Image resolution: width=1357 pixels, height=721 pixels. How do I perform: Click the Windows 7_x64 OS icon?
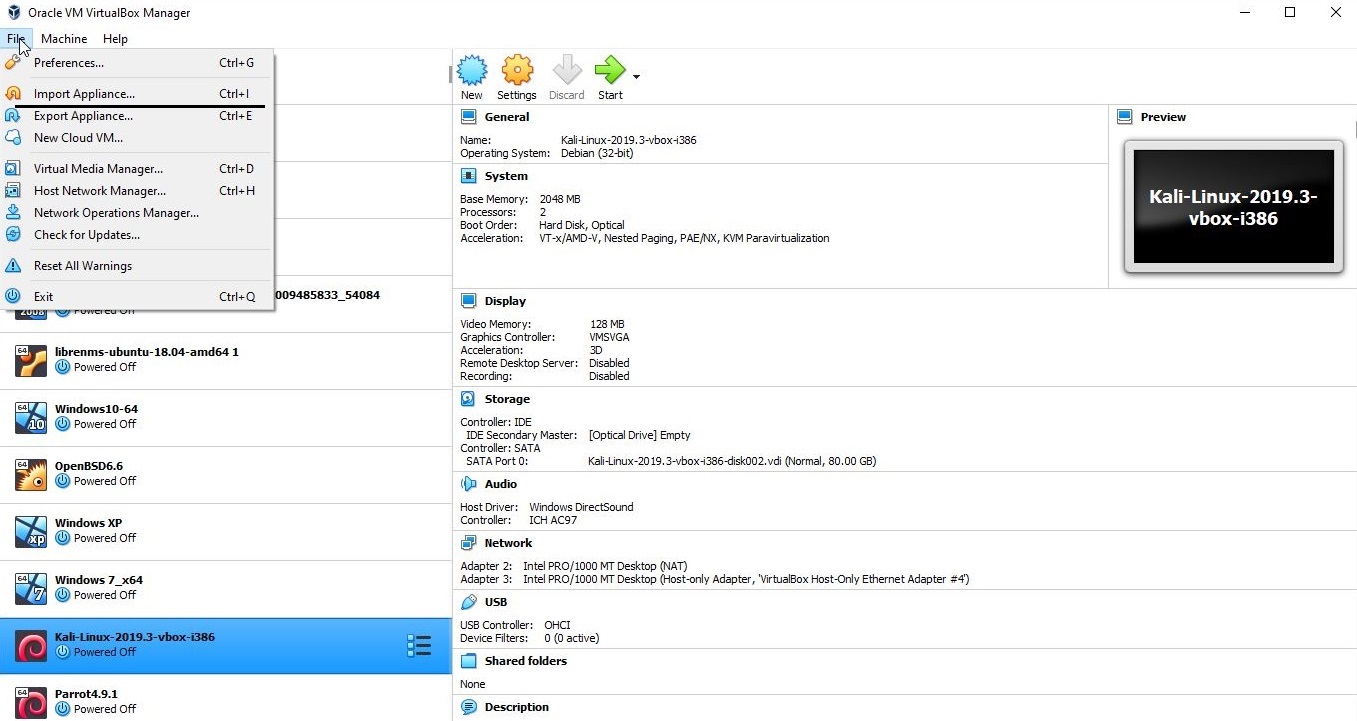pos(31,589)
